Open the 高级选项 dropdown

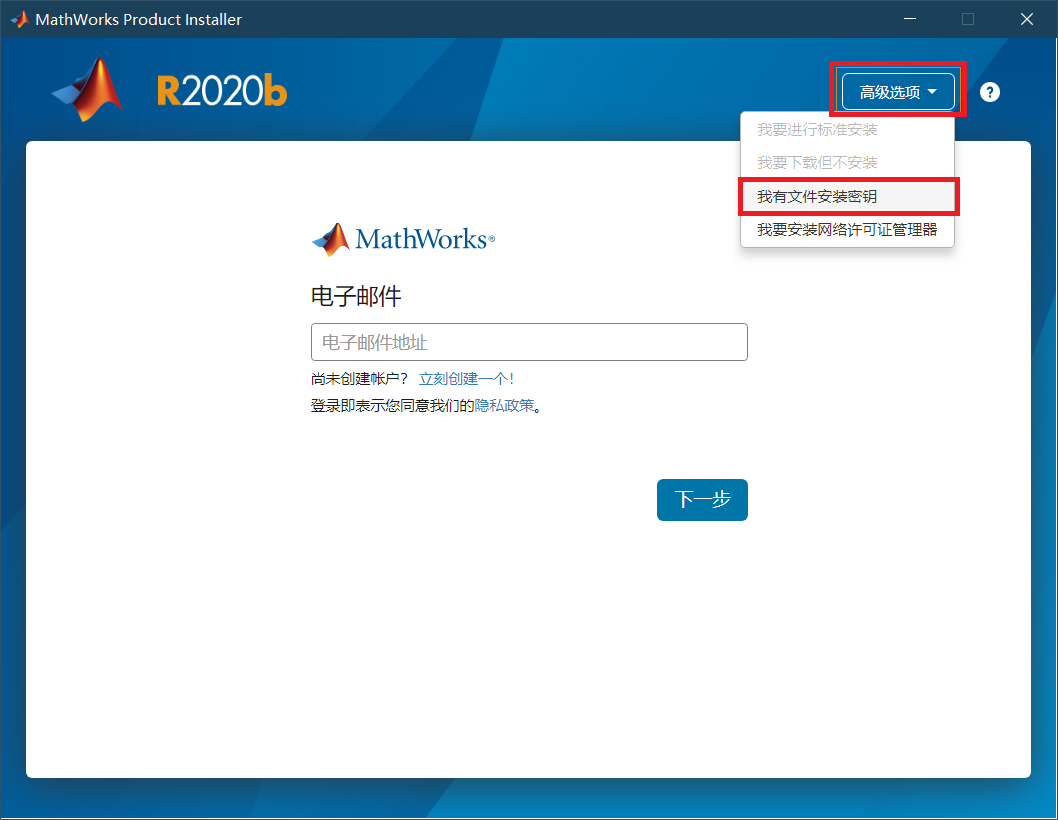point(898,92)
